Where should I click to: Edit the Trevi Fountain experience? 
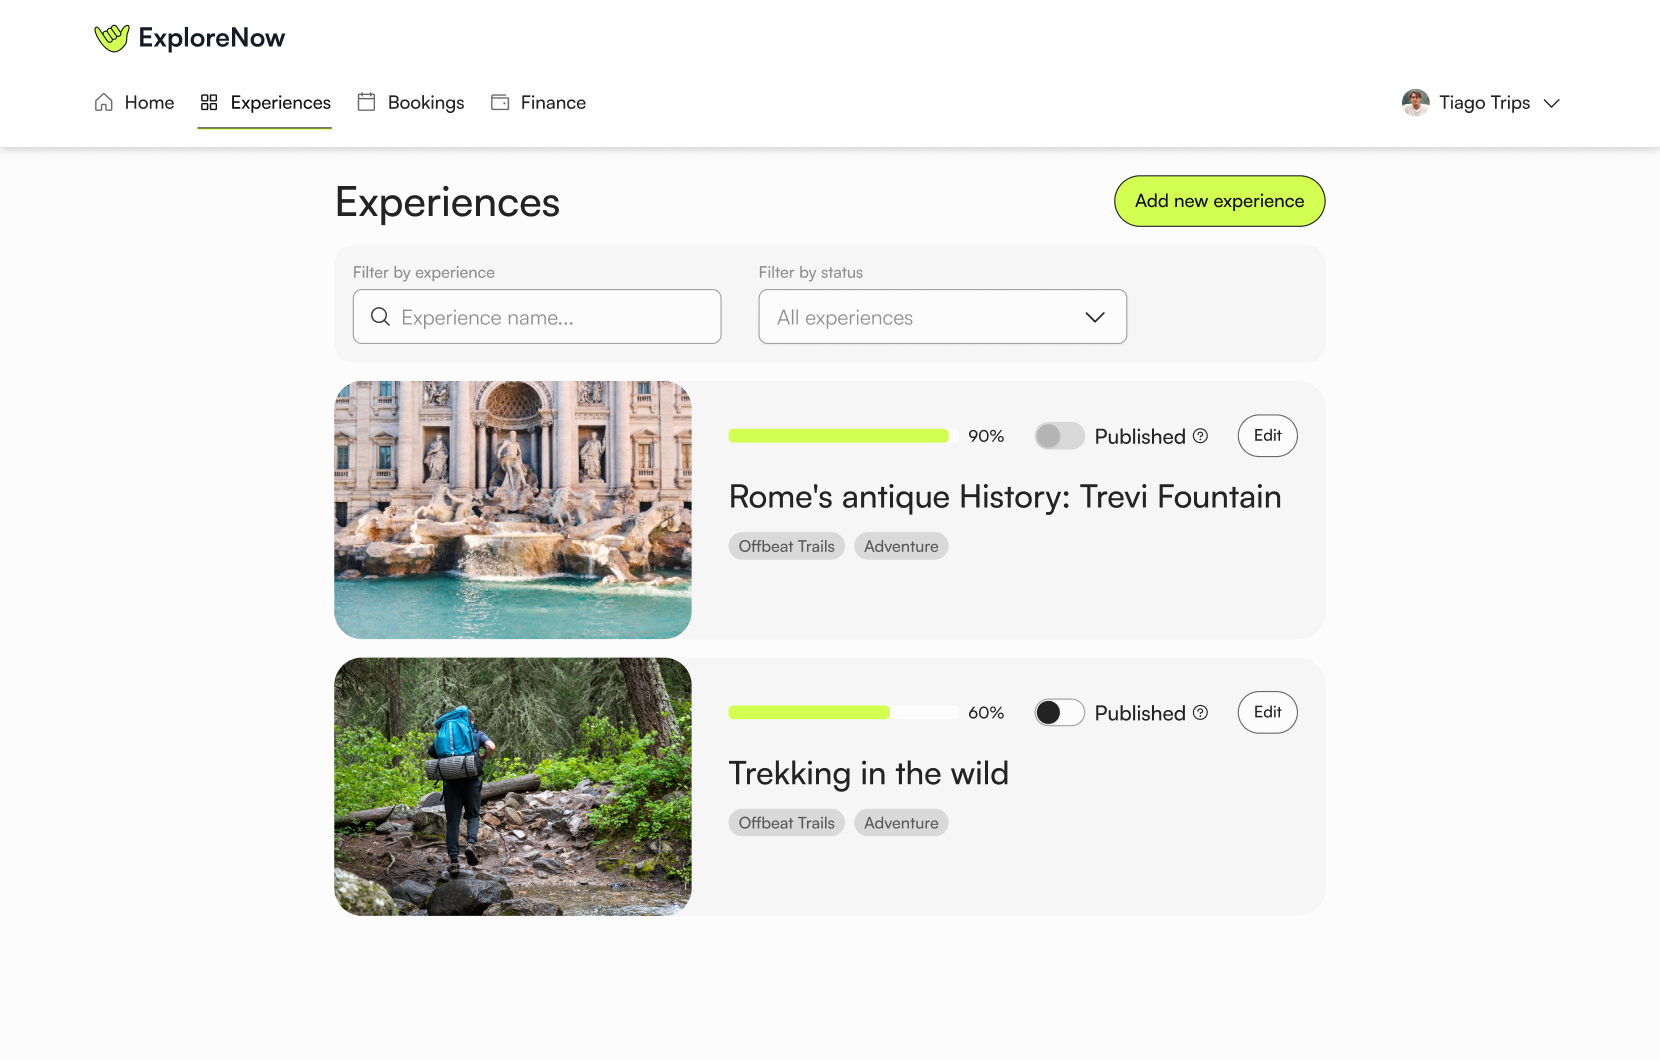coord(1267,436)
